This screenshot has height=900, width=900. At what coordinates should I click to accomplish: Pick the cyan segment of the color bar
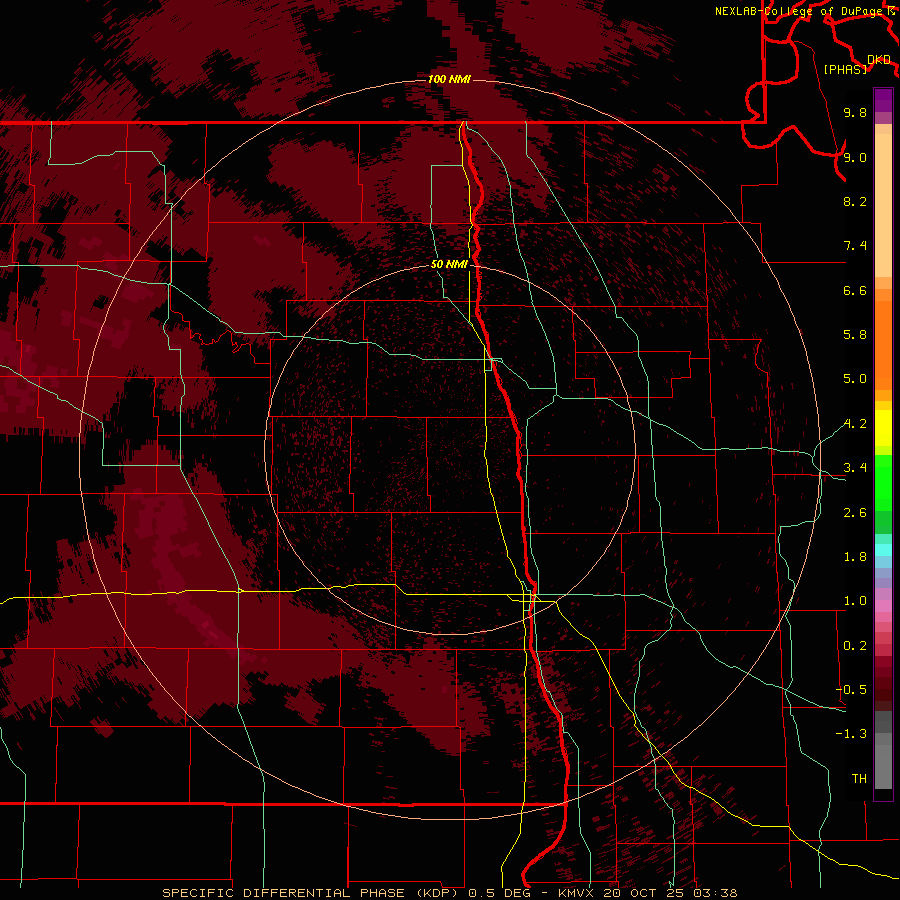click(883, 550)
